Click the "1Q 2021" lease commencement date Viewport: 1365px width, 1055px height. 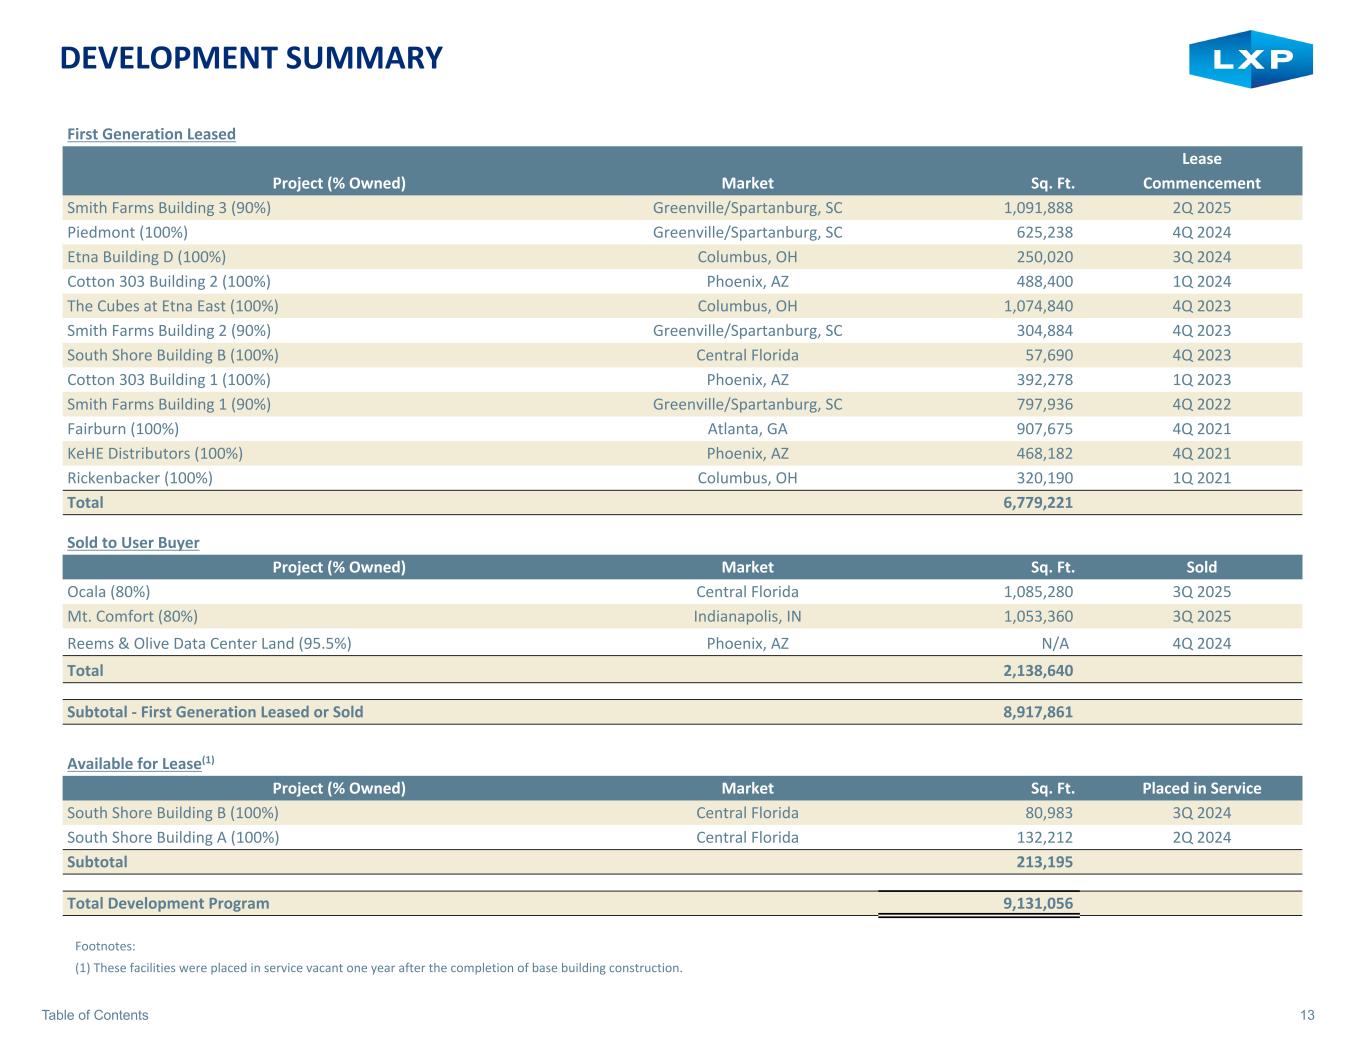tap(1201, 478)
